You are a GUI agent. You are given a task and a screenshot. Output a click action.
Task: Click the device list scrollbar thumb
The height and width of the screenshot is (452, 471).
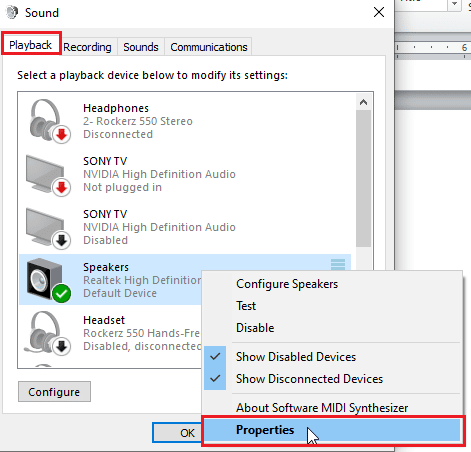363,179
